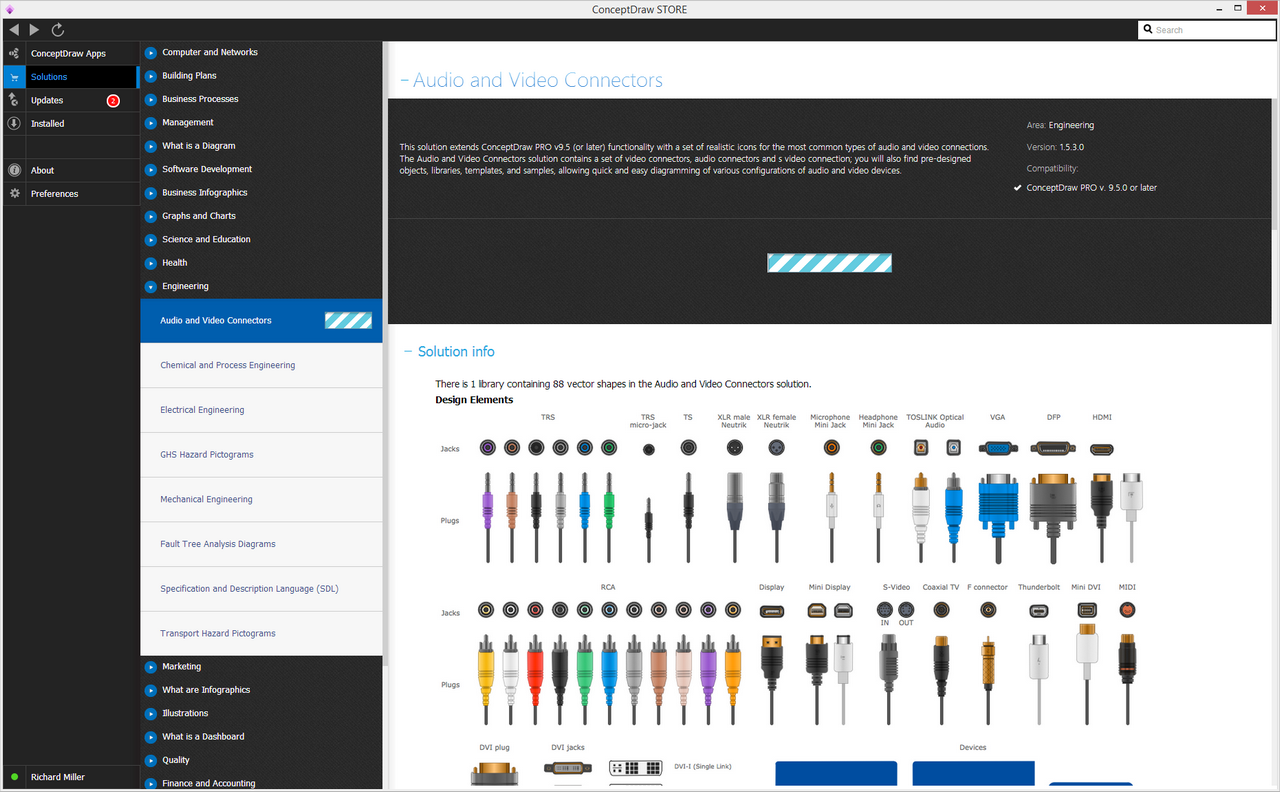This screenshot has width=1280, height=792.
Task: Go back with the left arrow
Action: coord(13,30)
